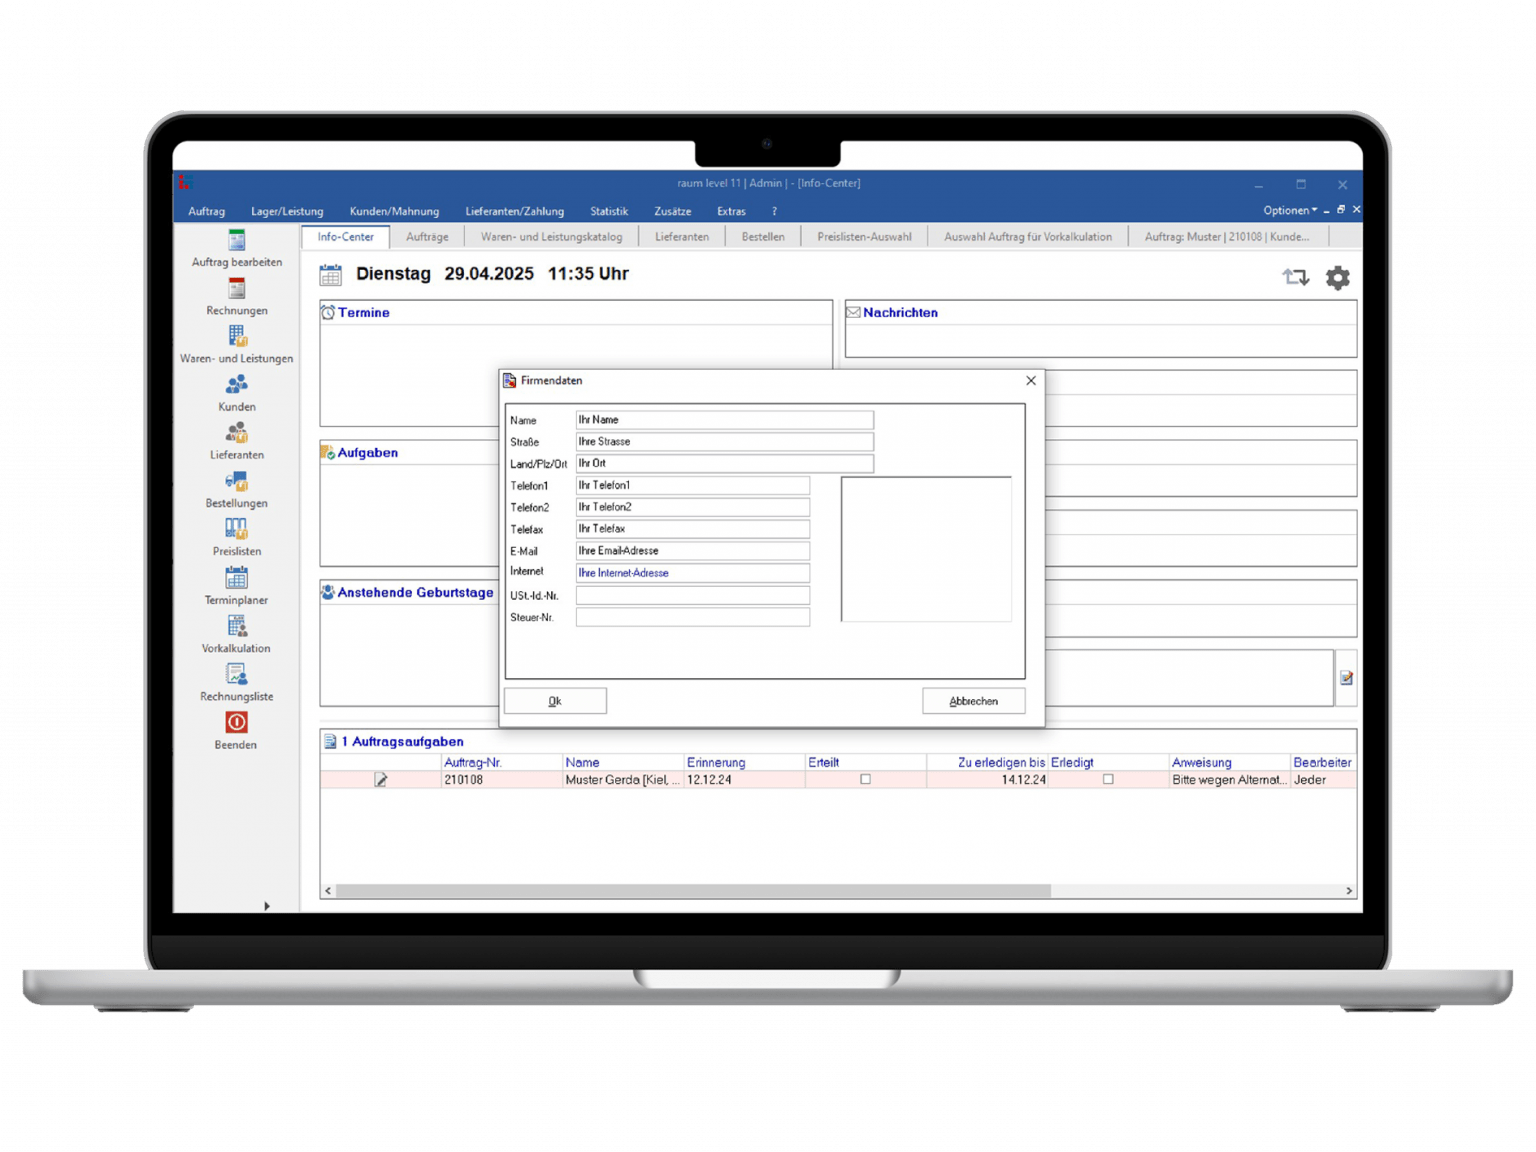Open the Lager/Leistung menu
The height and width of the screenshot is (1152, 1536).
tap(287, 212)
